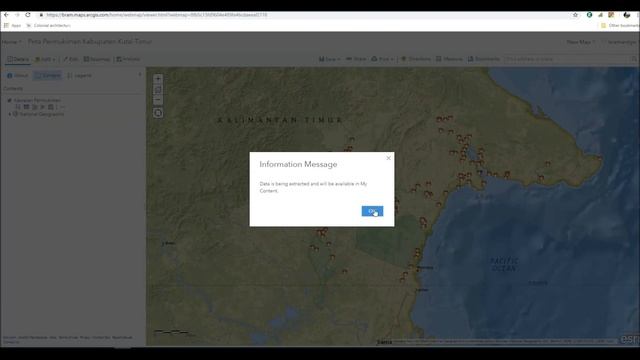Show legend for Kawasan Permukiman layer
This screenshot has width=640, height=360.
(18, 107)
